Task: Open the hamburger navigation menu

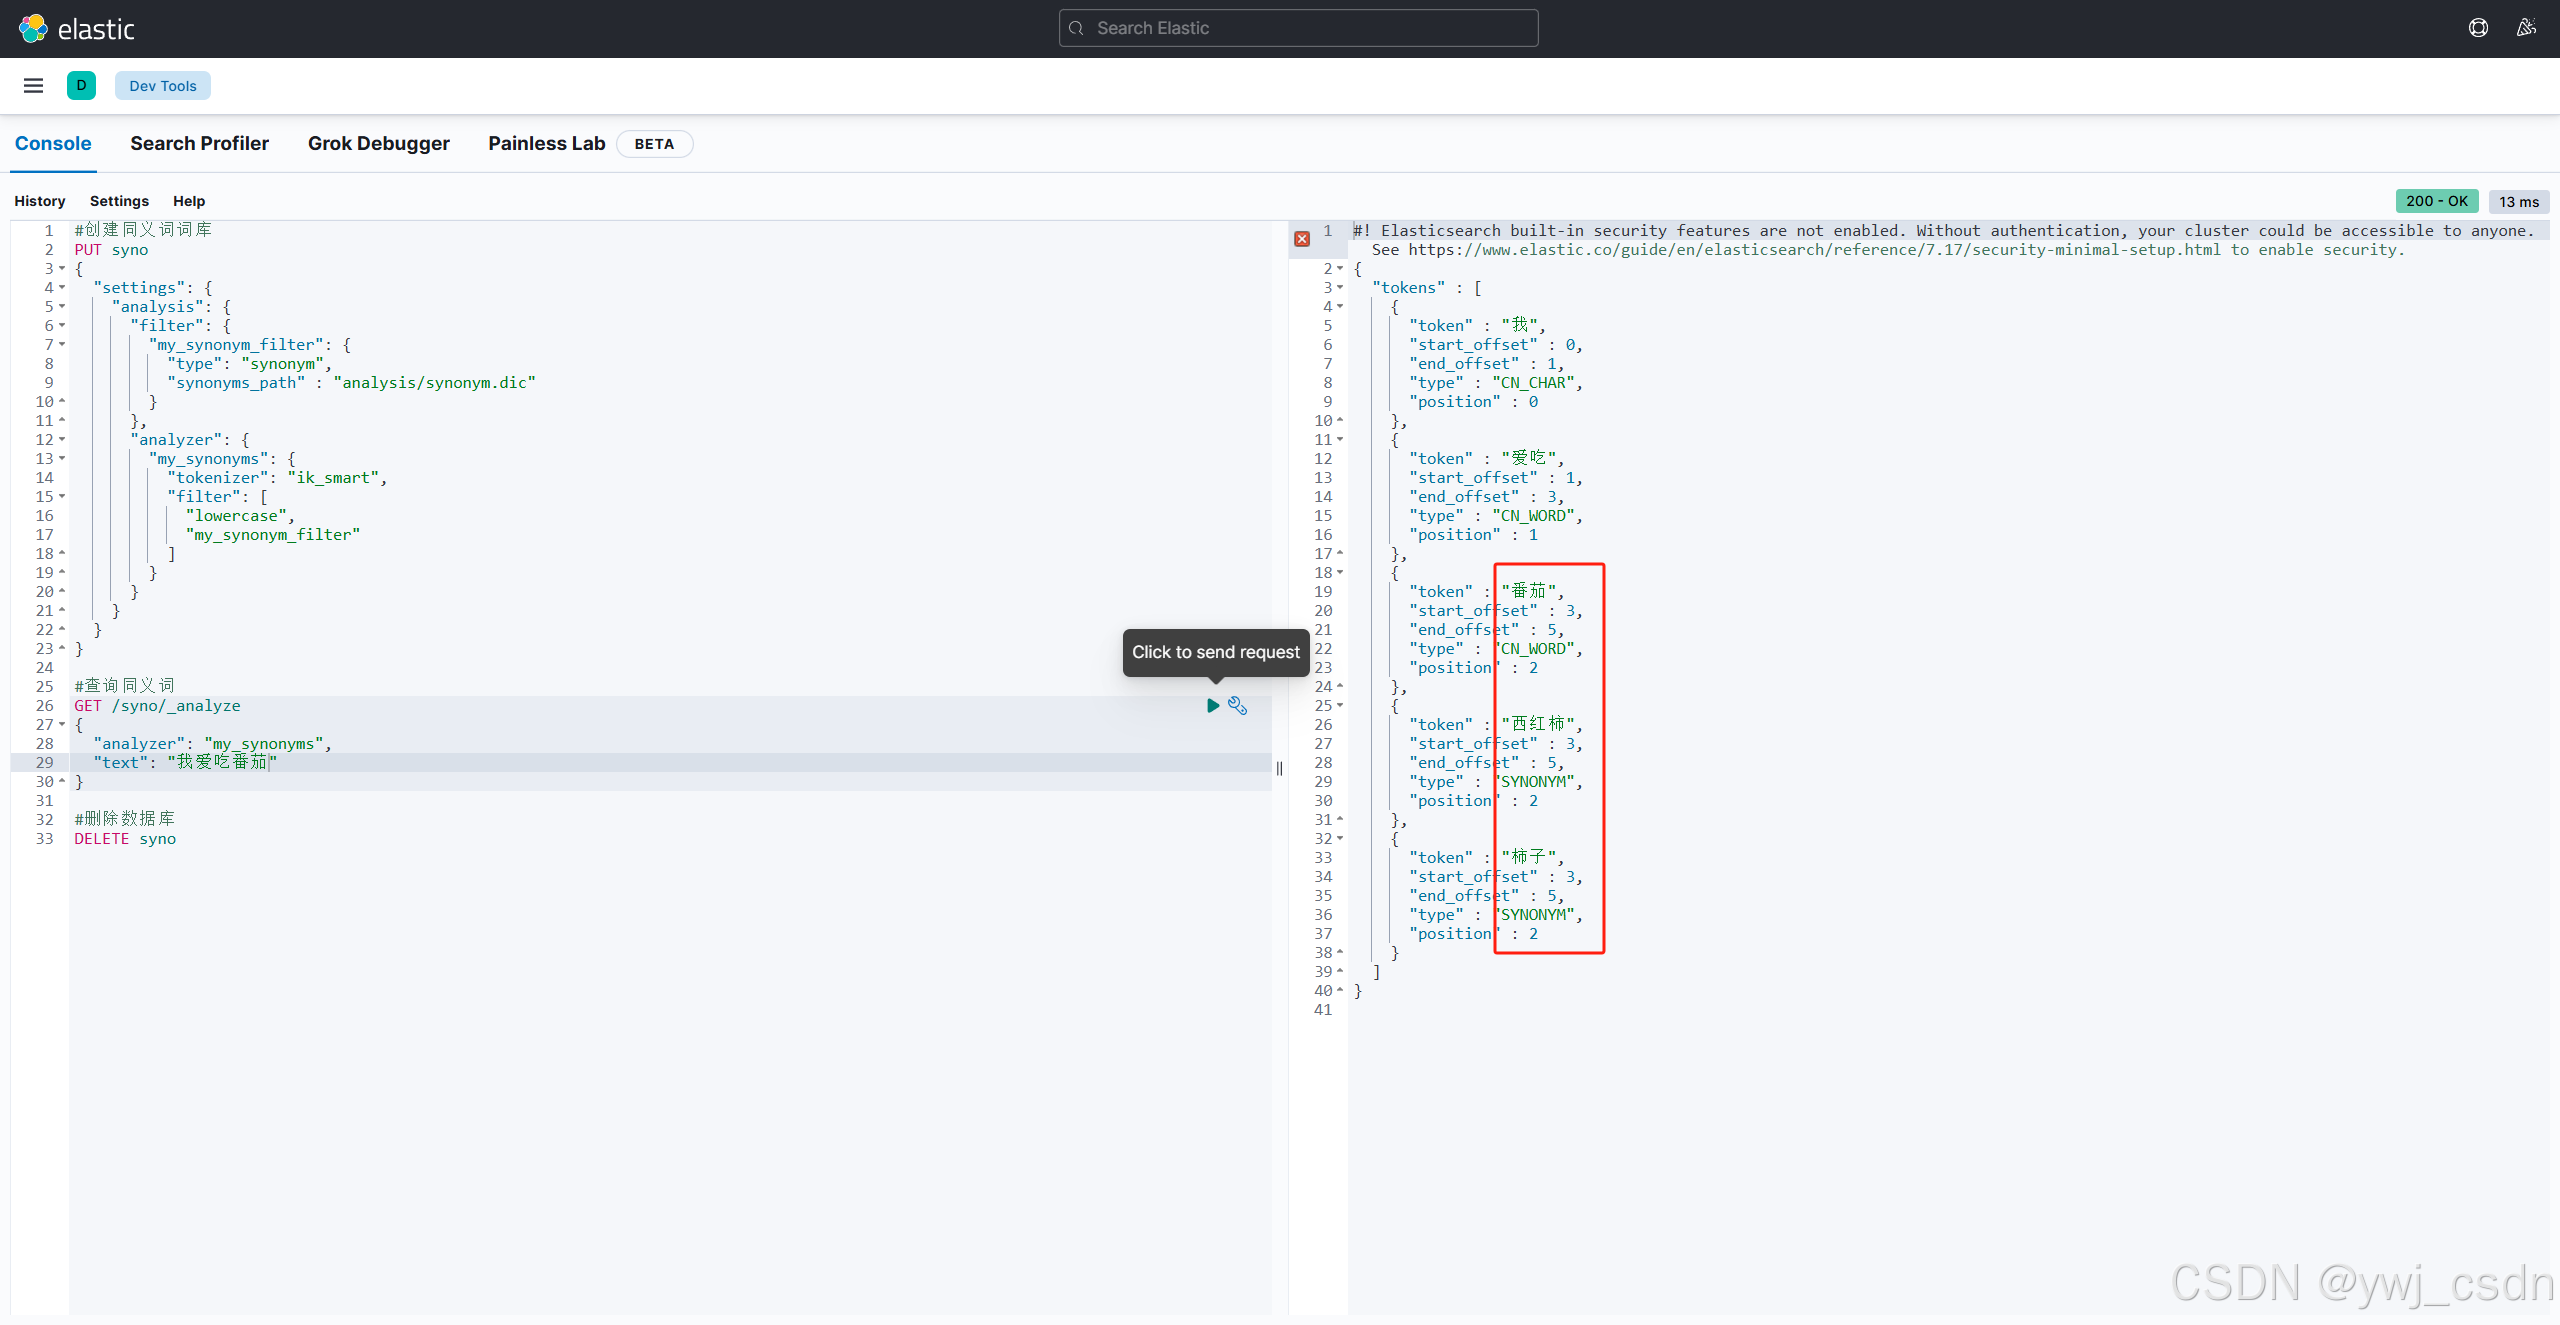Action: [33, 86]
